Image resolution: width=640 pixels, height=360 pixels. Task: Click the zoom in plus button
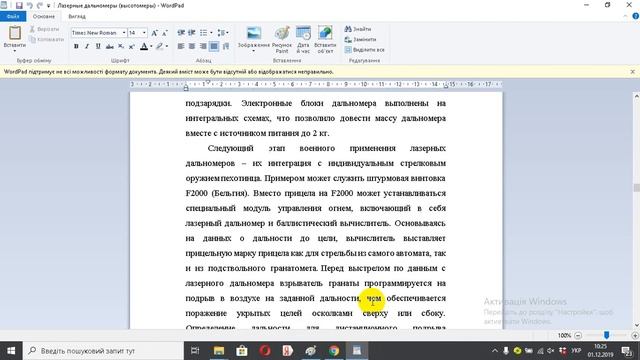635,336
